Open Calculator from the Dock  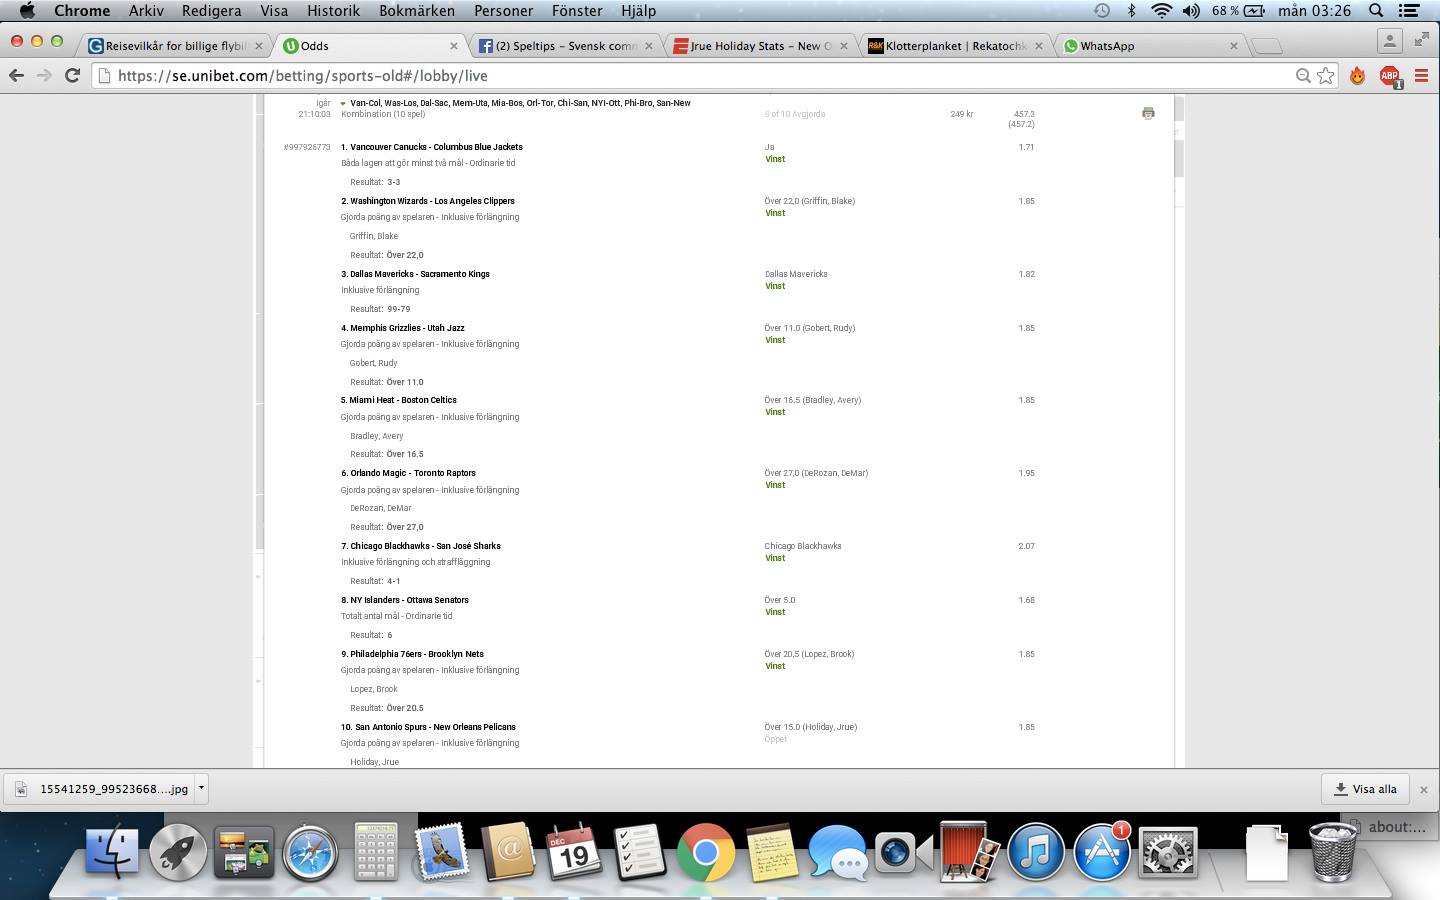point(376,852)
